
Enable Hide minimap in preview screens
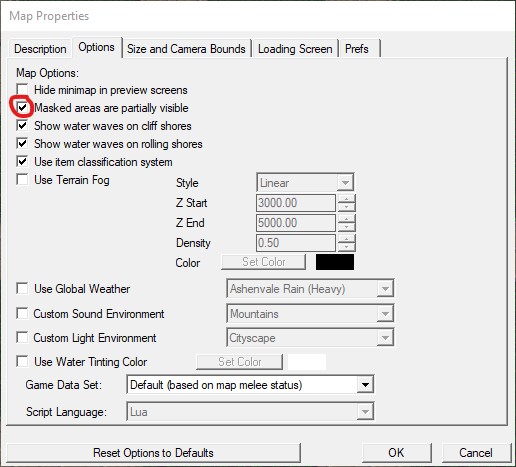pyautogui.click(x=22, y=90)
